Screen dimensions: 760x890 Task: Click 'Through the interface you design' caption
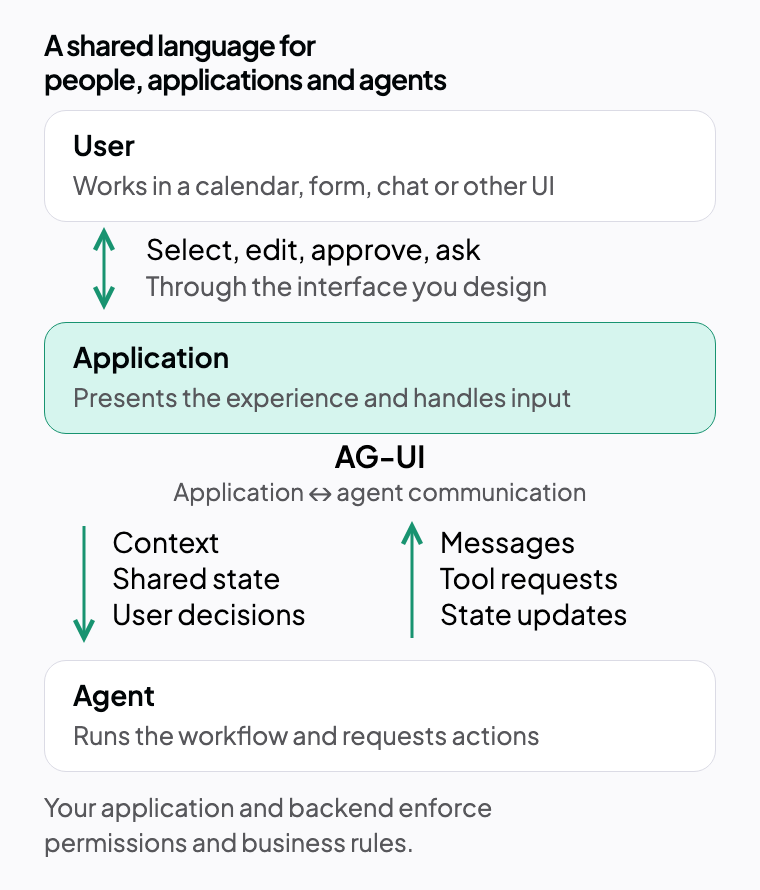click(x=346, y=287)
